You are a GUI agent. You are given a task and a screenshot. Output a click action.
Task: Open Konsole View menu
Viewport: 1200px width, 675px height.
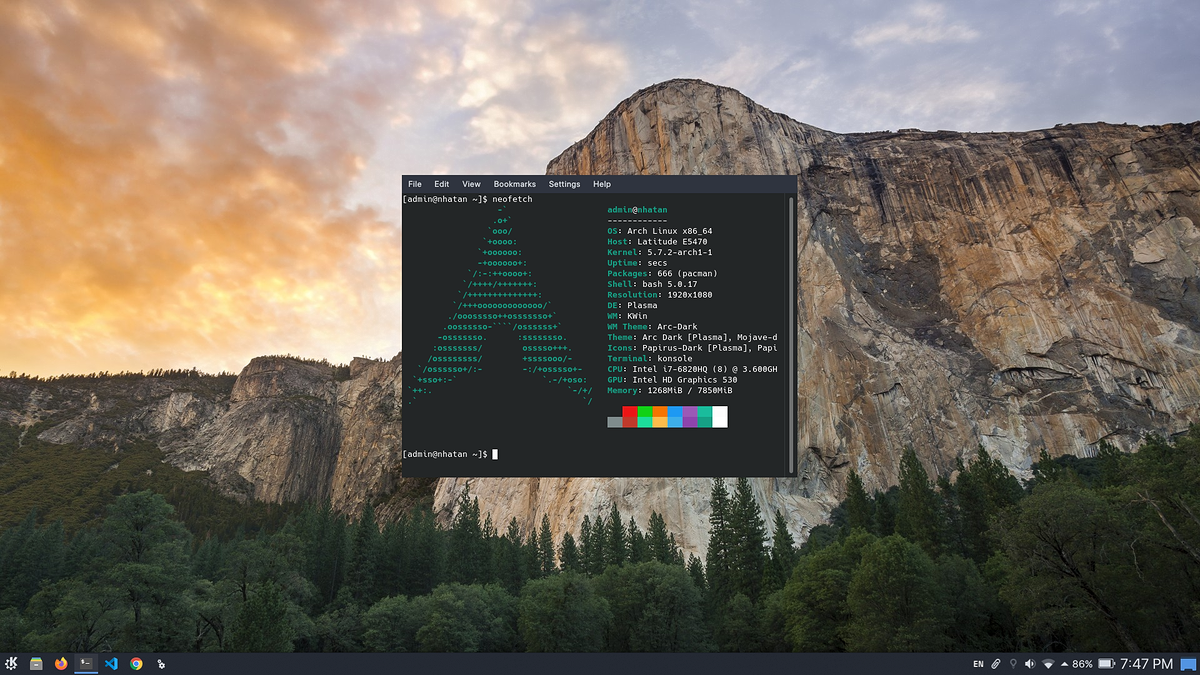(471, 184)
